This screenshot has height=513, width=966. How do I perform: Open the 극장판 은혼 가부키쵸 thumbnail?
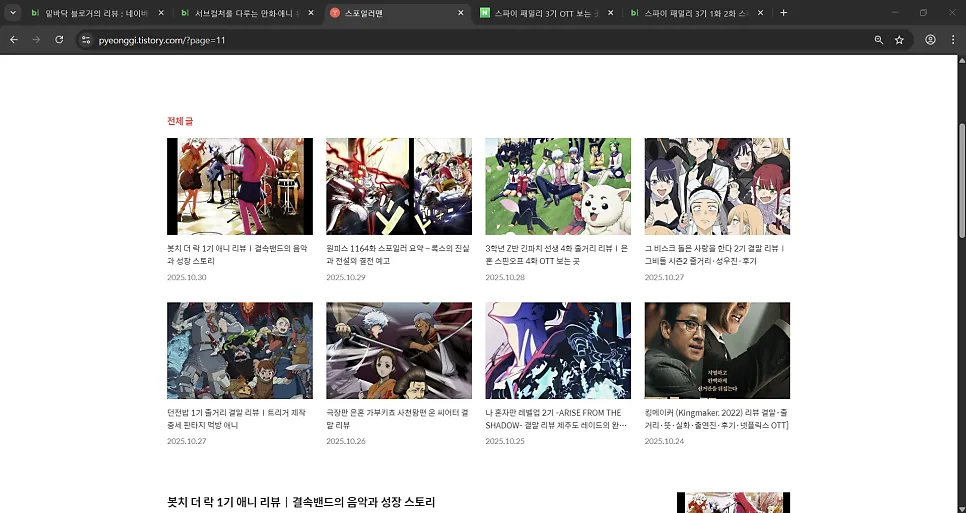pyautogui.click(x=399, y=350)
